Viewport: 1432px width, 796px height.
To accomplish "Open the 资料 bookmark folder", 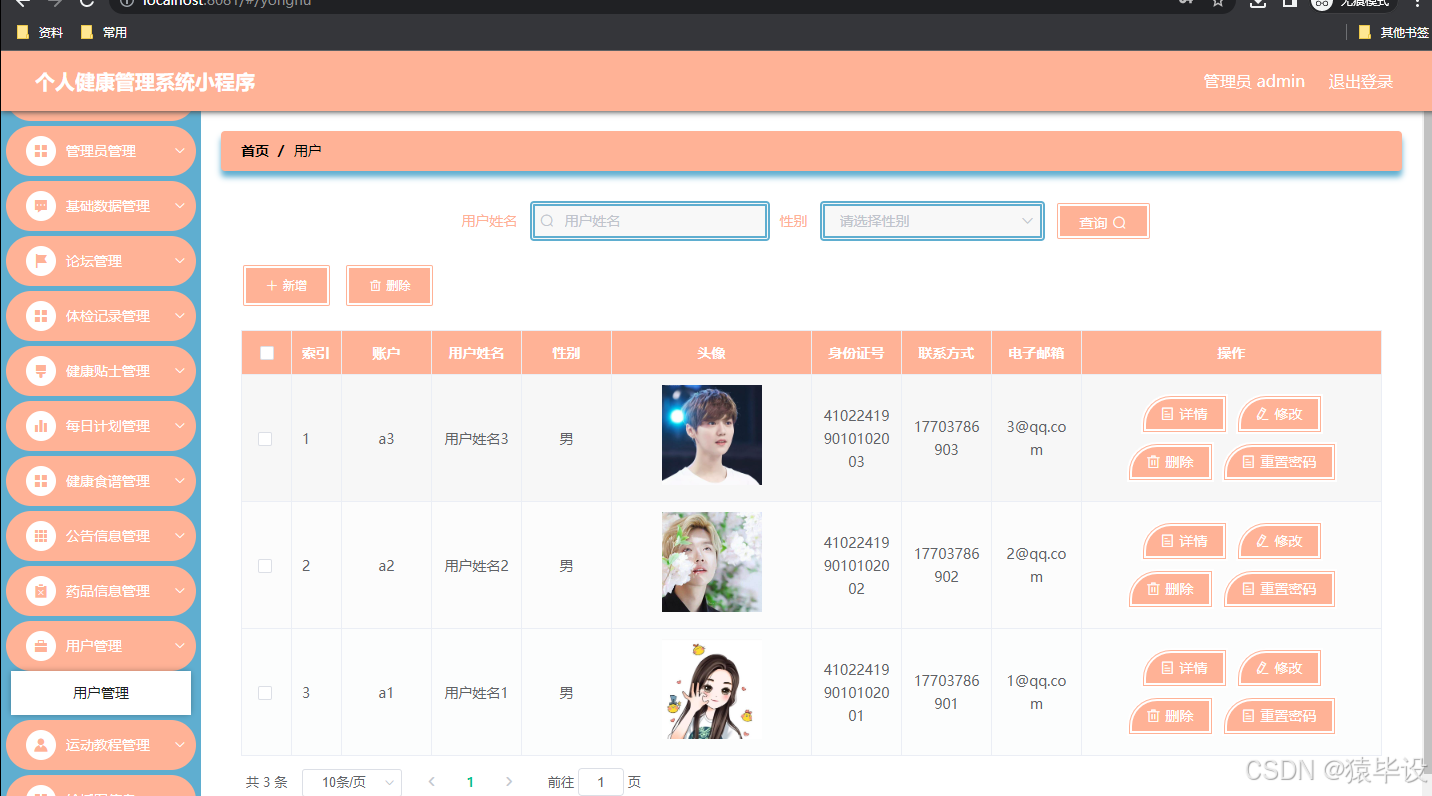I will 40,33.
